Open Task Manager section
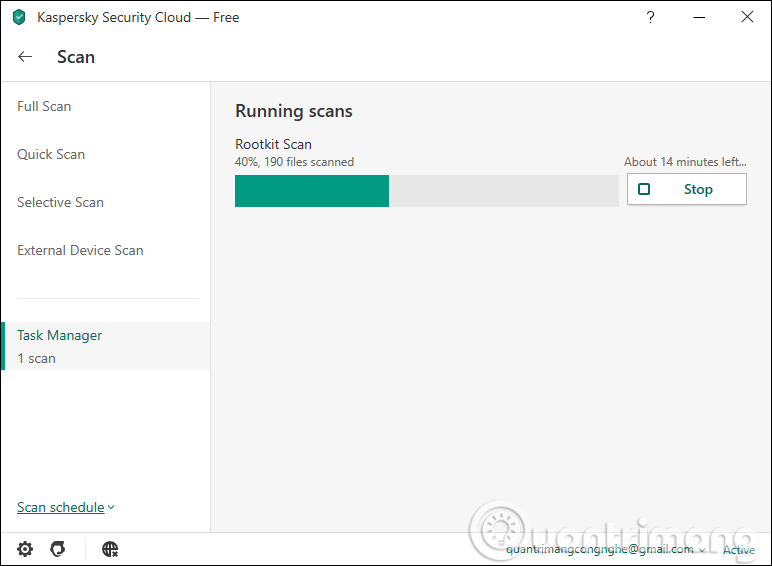The image size is (772, 566). (x=106, y=346)
